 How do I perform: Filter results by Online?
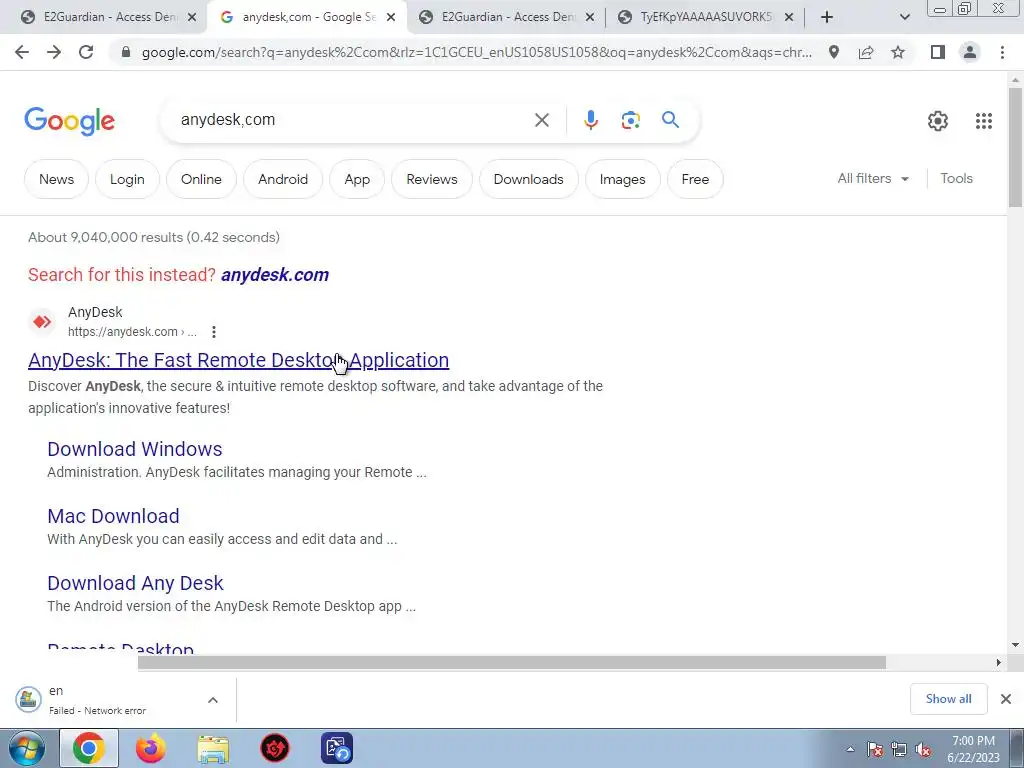click(201, 179)
